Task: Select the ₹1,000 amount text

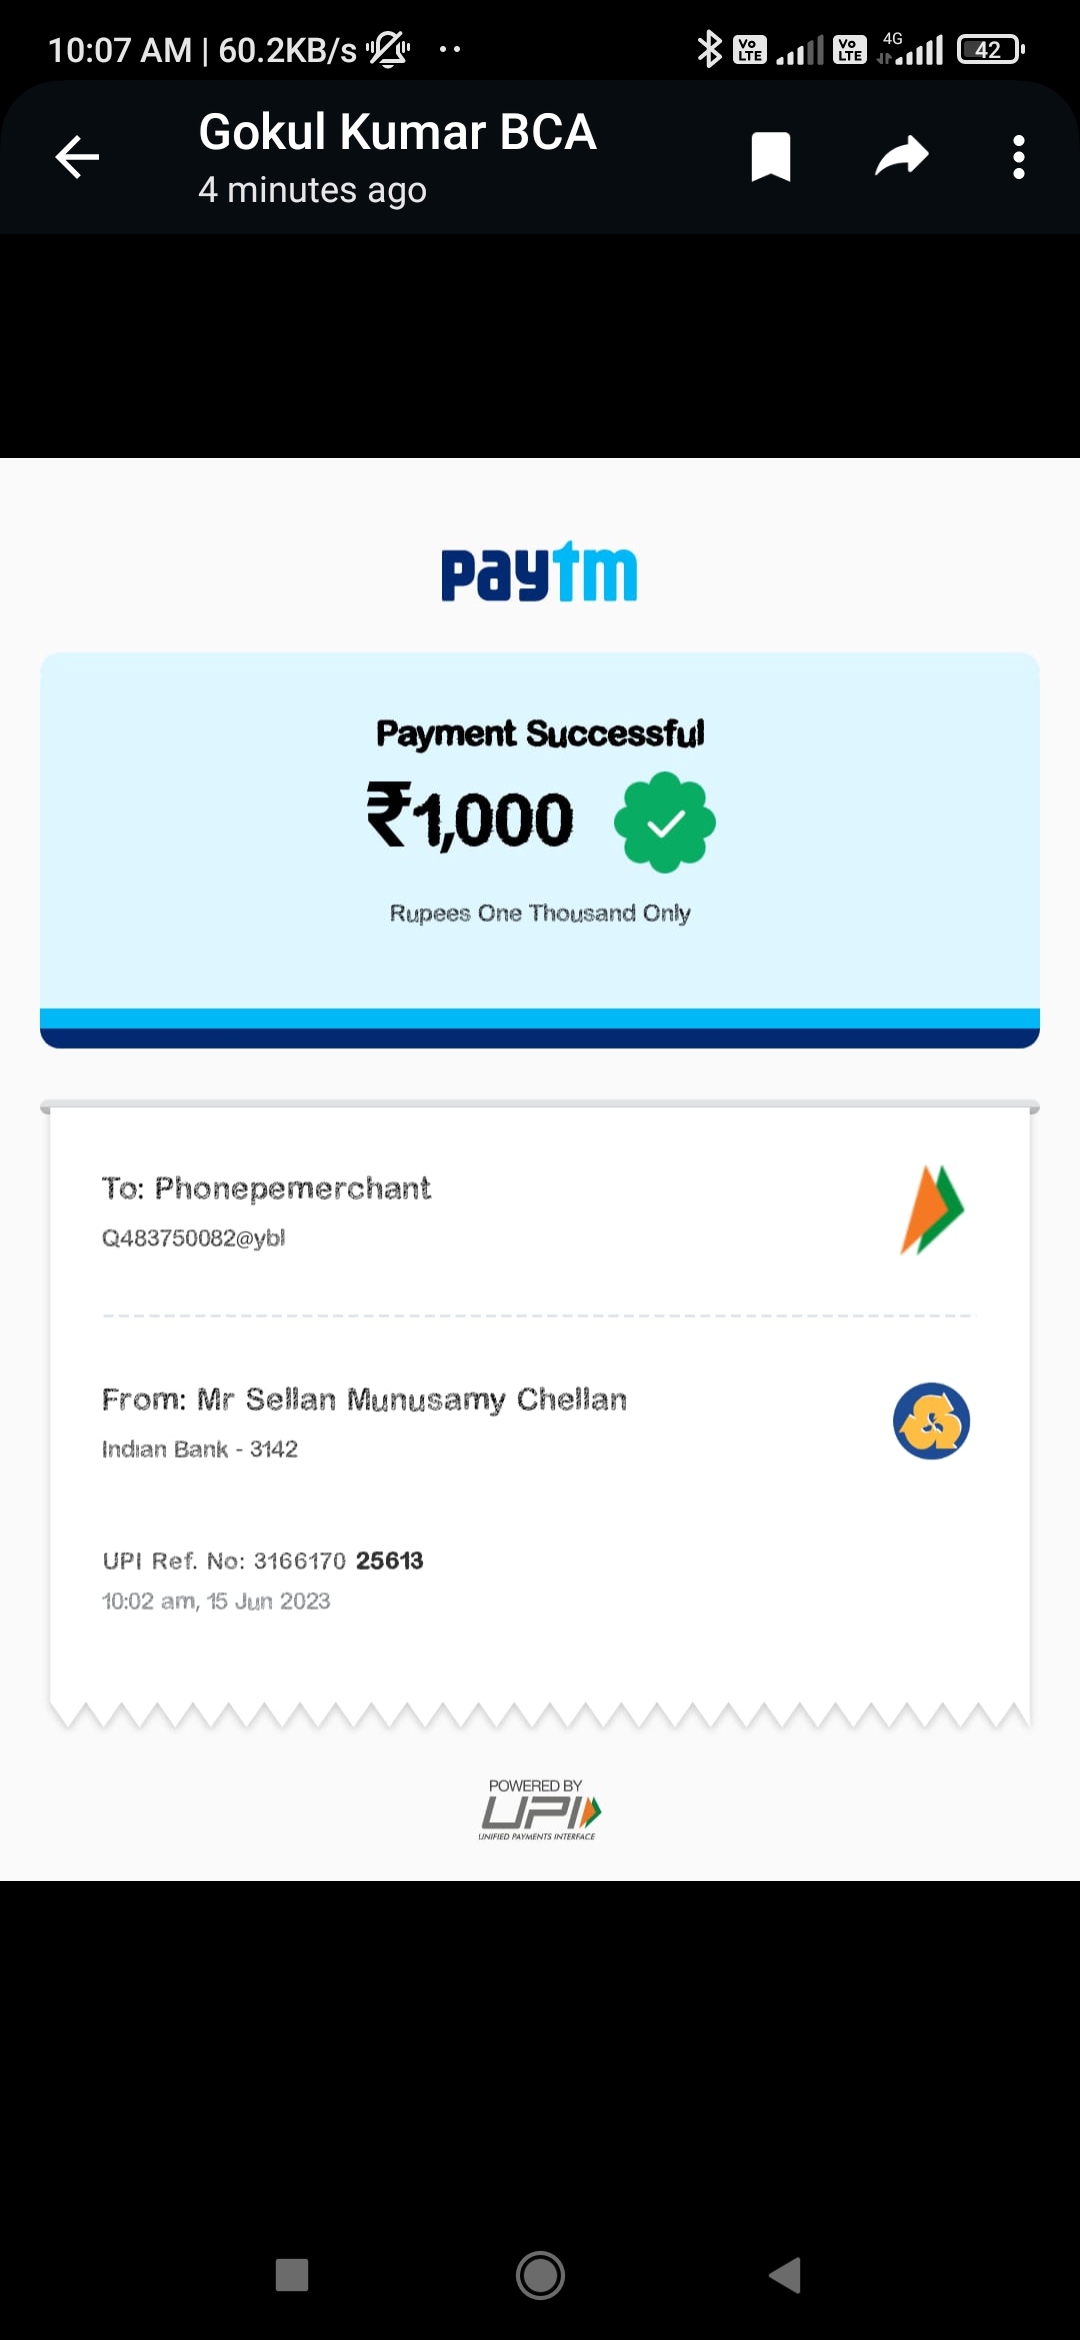Action: tap(470, 817)
